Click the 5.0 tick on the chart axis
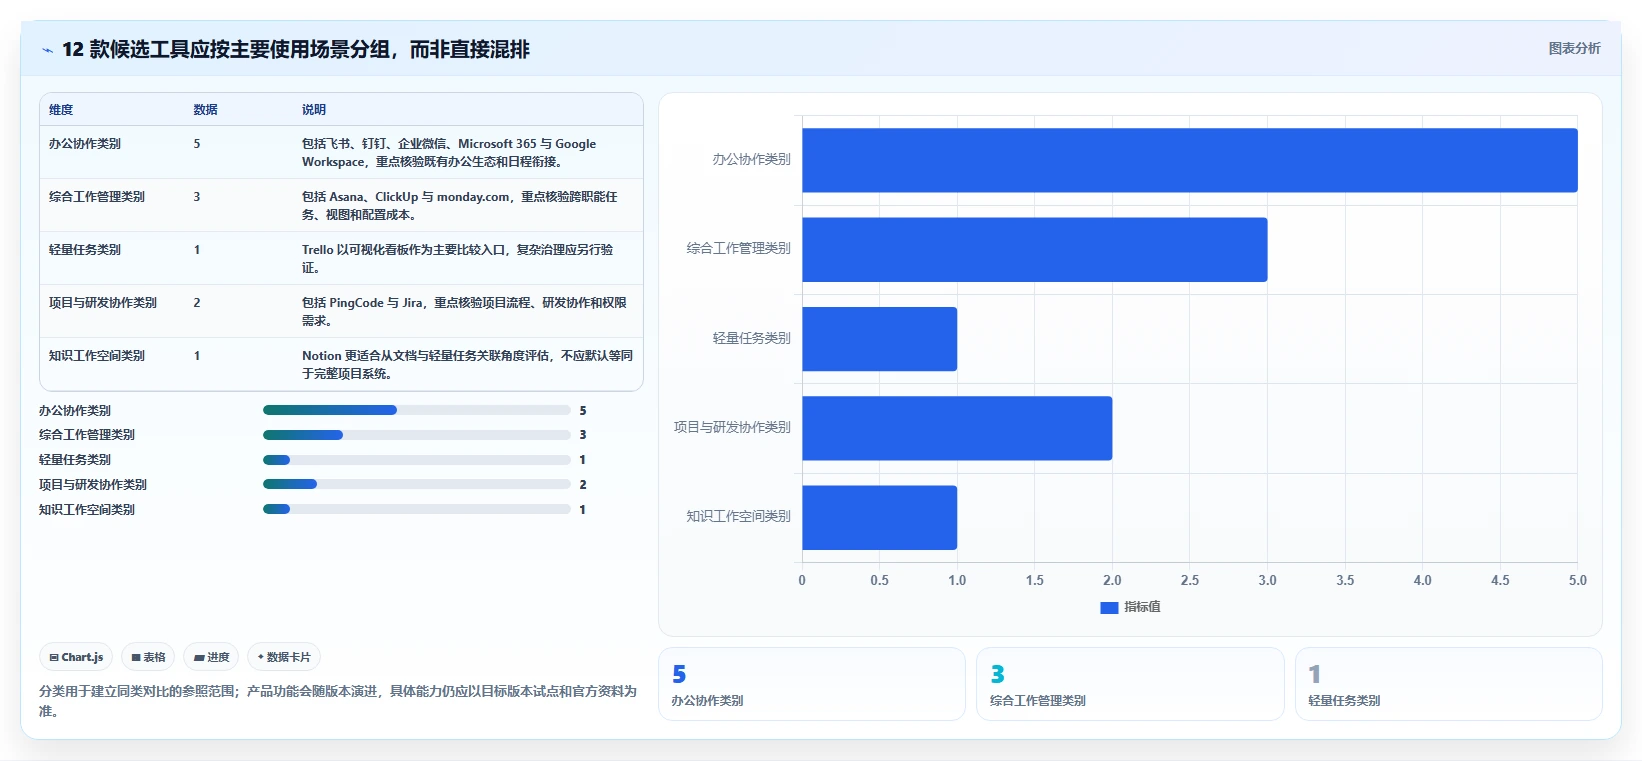Viewport: 1642px width, 761px height. (x=1578, y=580)
